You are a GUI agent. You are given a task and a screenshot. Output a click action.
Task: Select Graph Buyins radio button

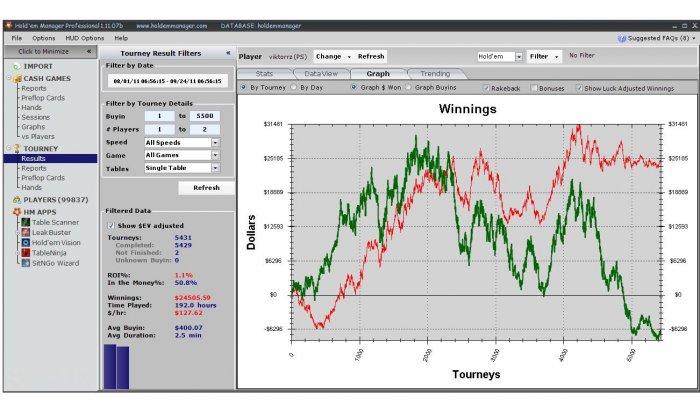[x=408, y=87]
